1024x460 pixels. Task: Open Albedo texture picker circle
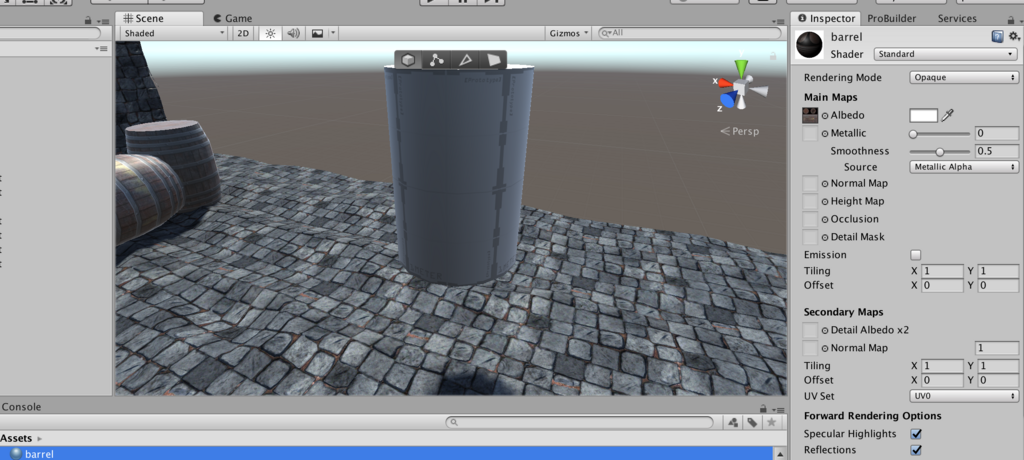[x=825, y=116]
